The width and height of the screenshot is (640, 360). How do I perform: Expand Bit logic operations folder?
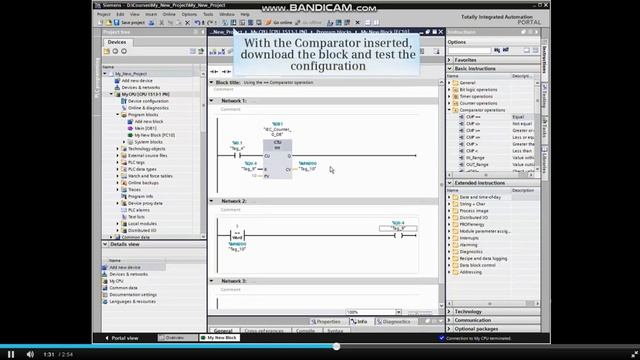450,90
